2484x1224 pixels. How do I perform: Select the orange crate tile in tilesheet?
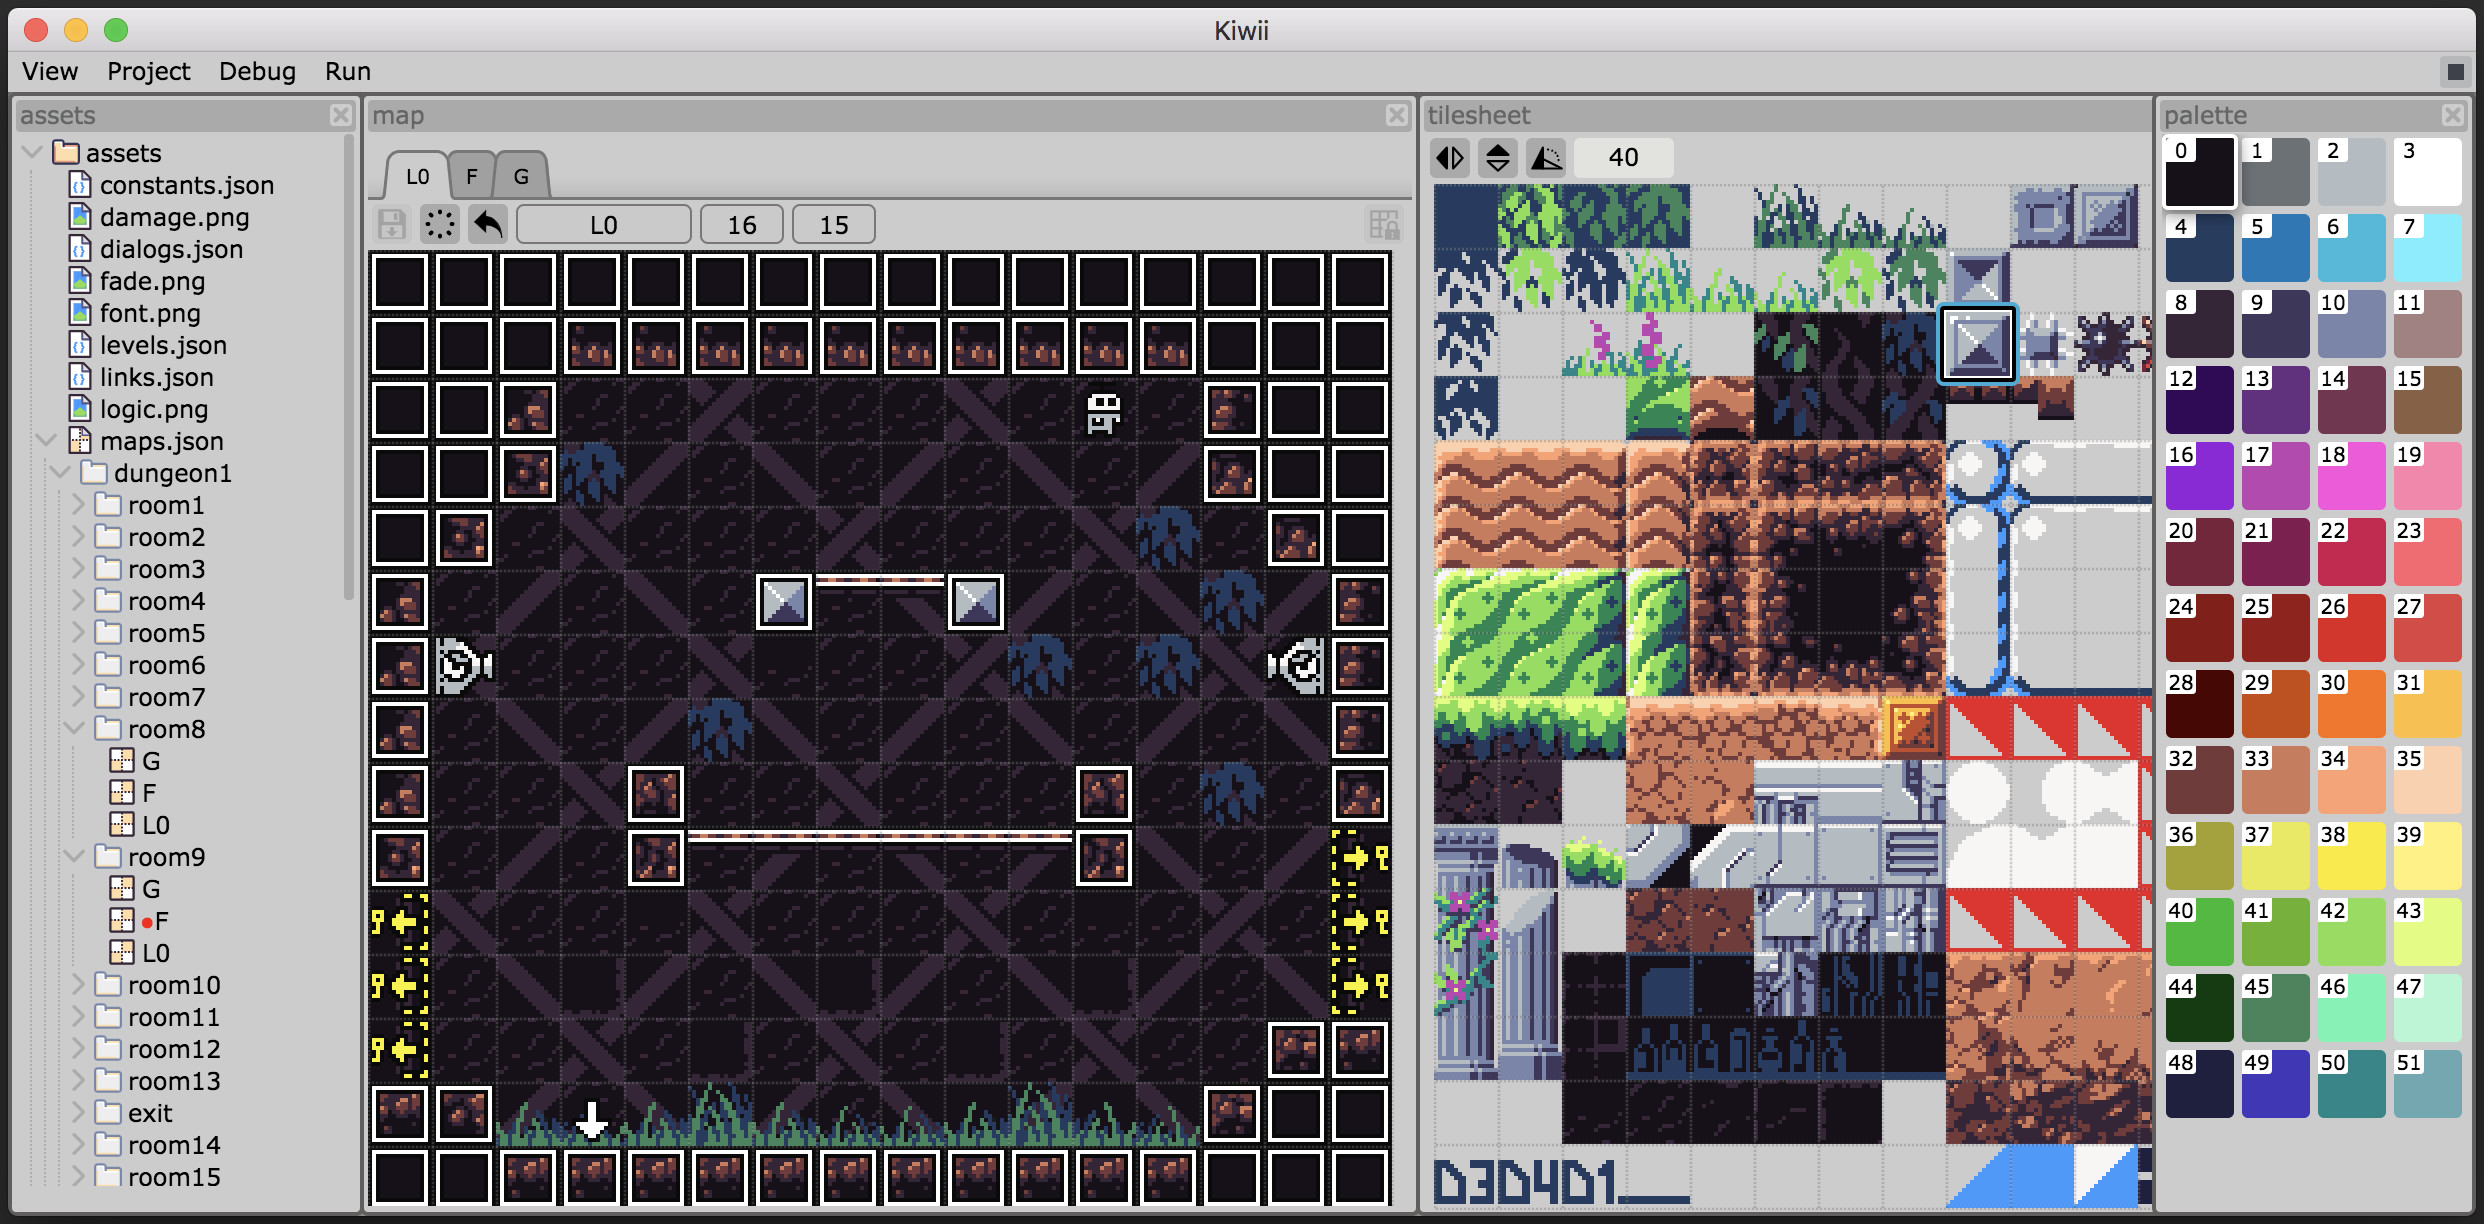(1912, 727)
